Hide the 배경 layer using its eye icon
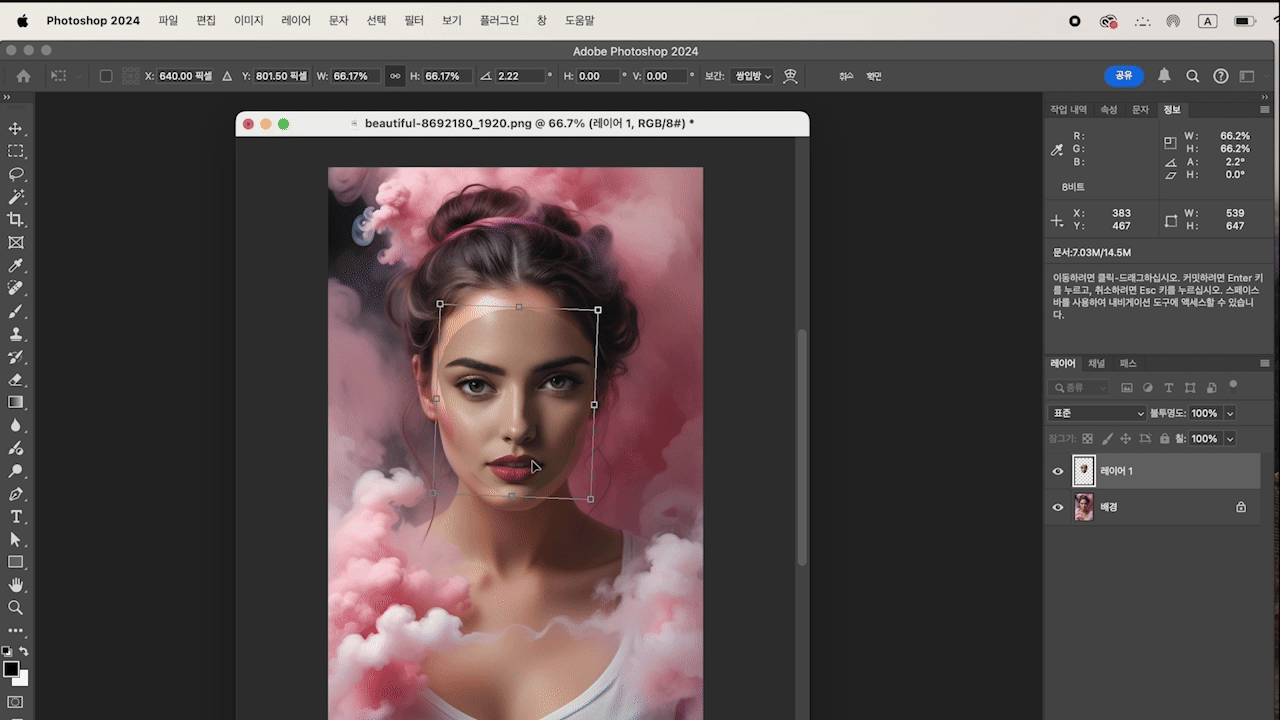This screenshot has height=720, width=1280. coord(1058,508)
